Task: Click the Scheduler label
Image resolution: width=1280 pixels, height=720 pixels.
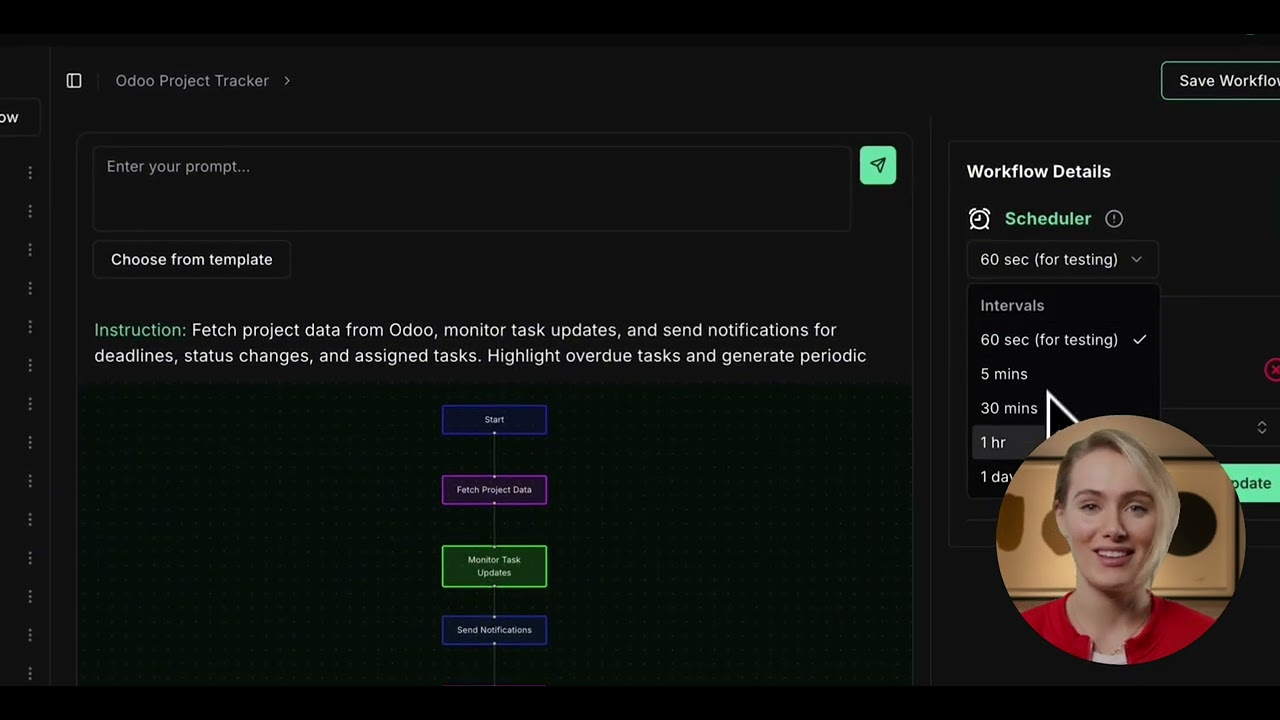Action: click(x=1048, y=219)
